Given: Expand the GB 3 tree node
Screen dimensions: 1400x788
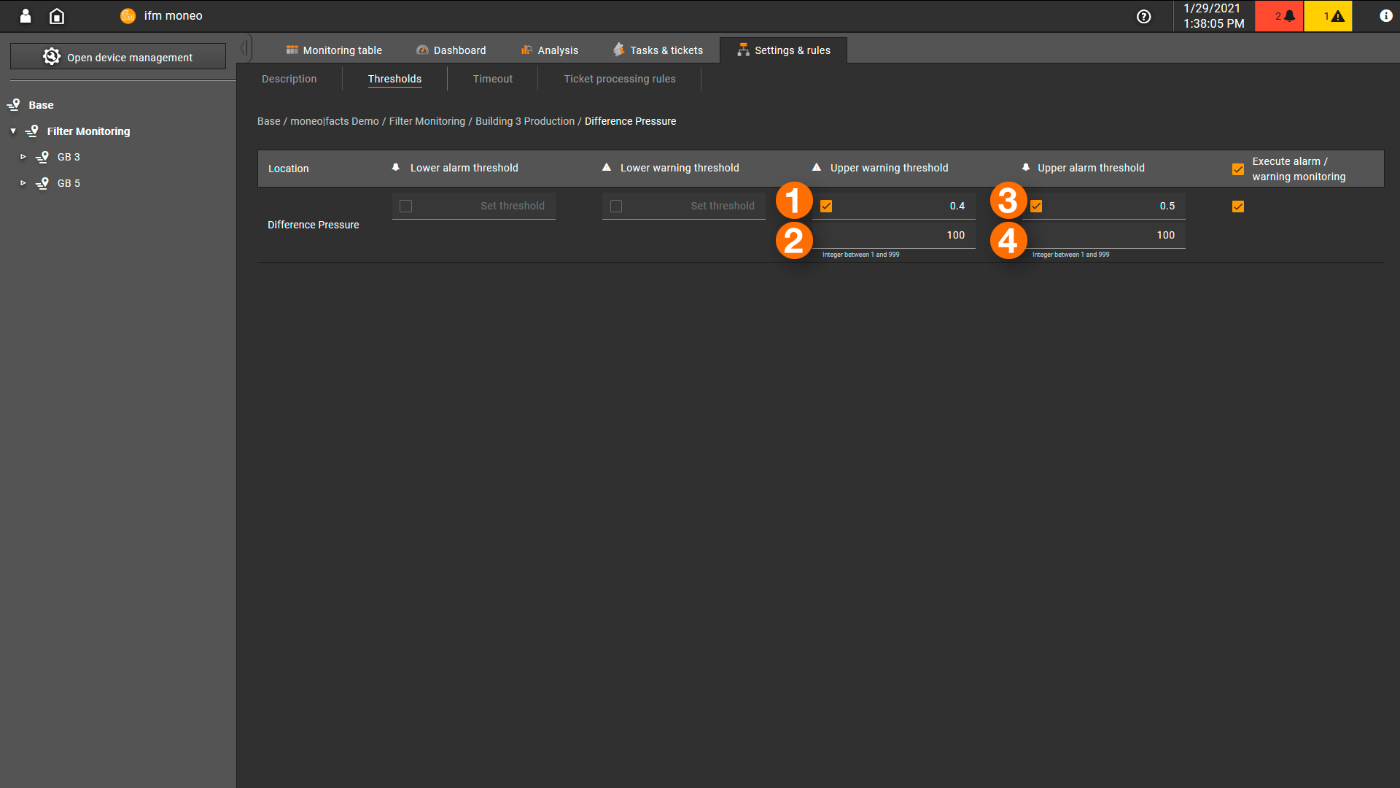Looking at the screenshot, I should coord(23,157).
